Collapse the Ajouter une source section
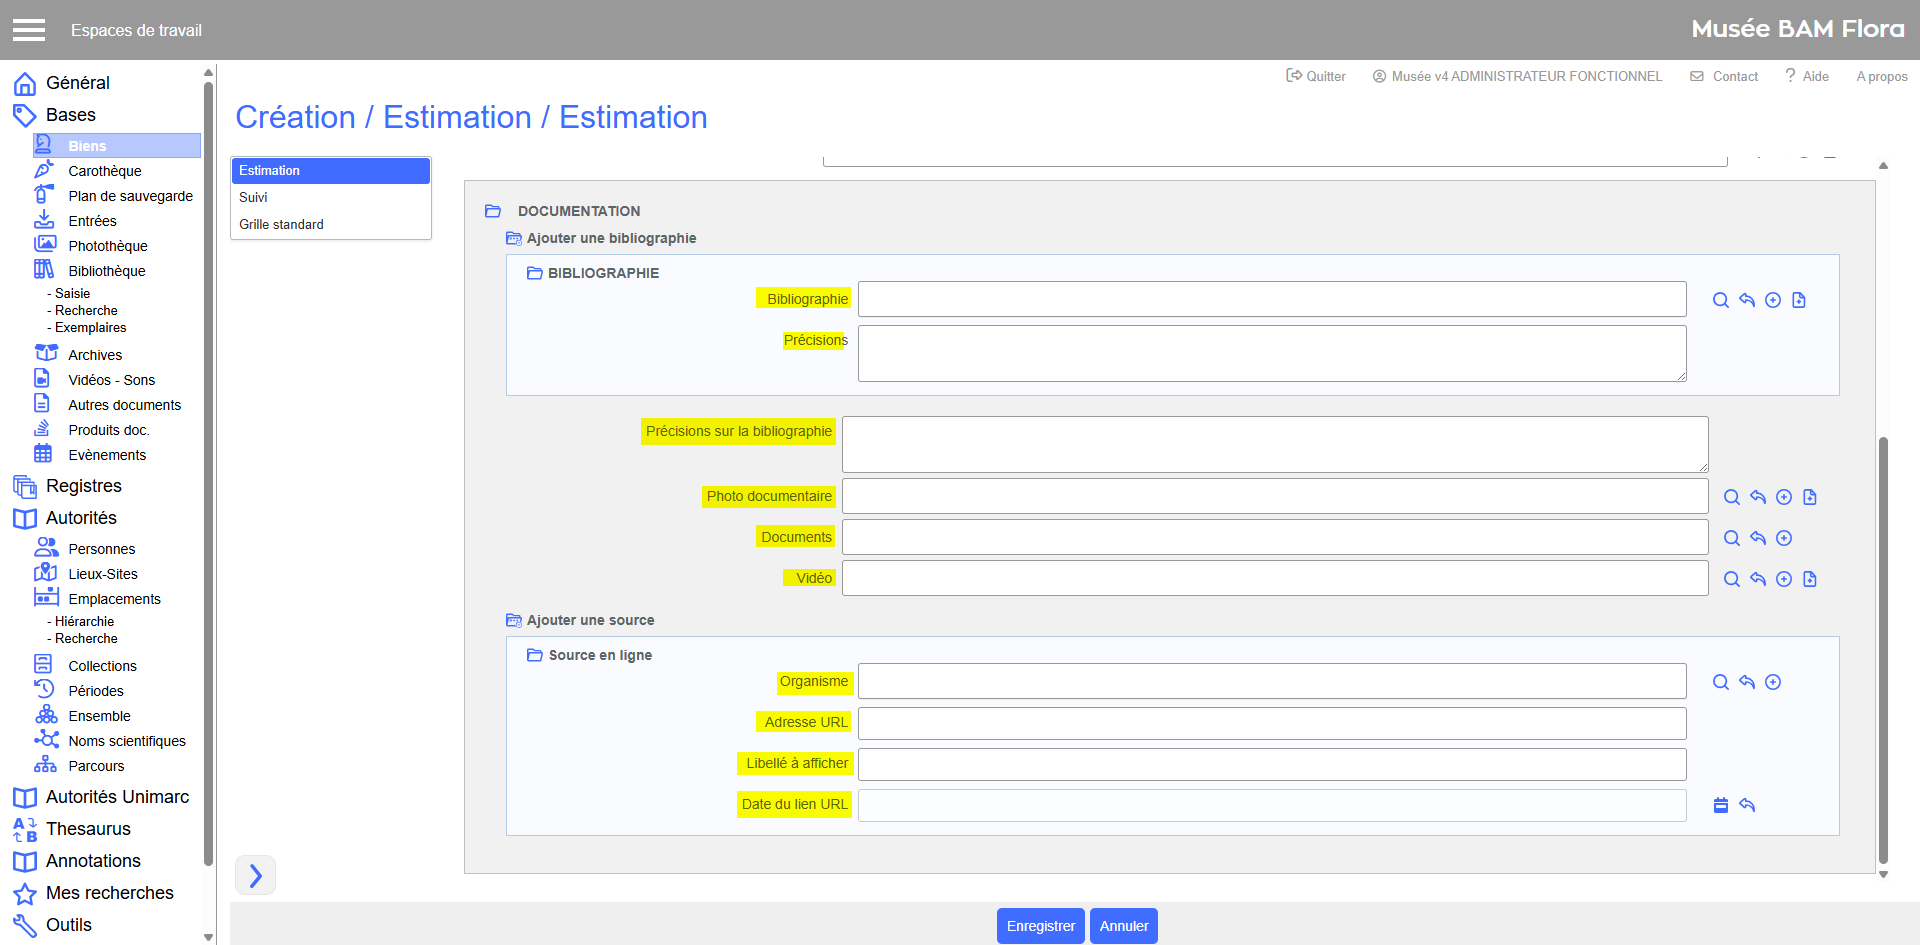The height and width of the screenshot is (945, 1920). click(514, 620)
